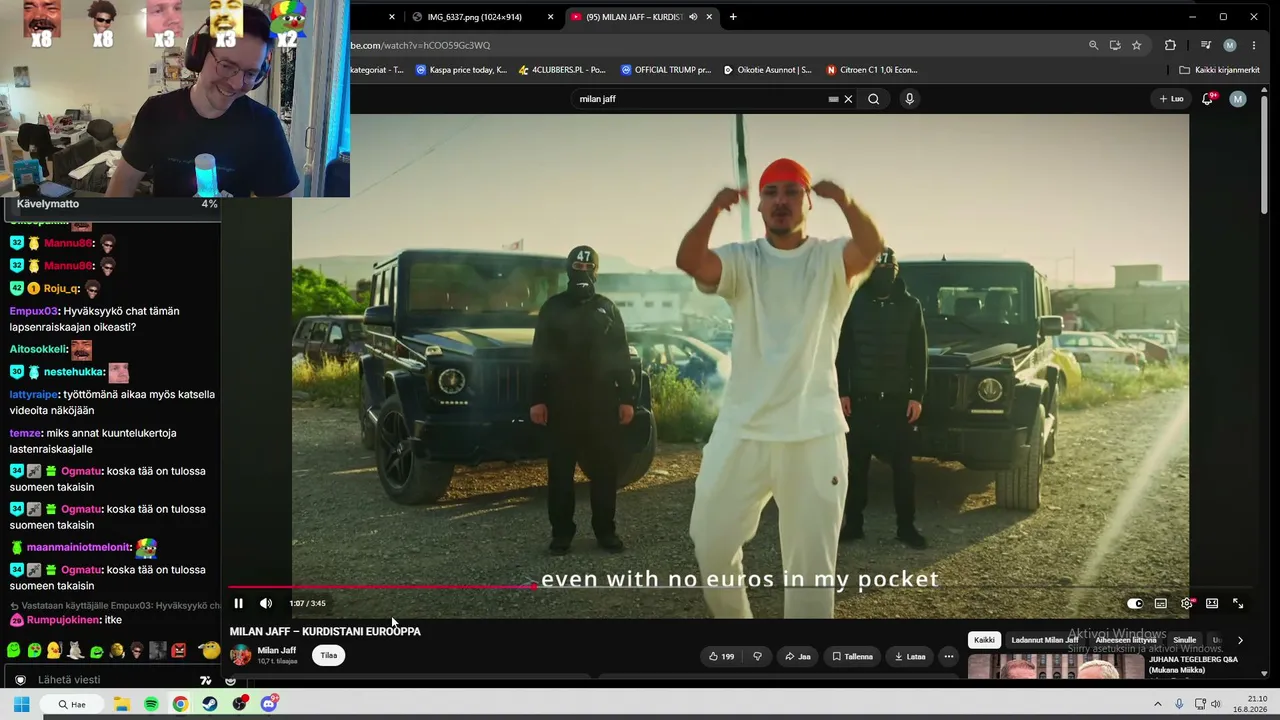Open Chrome media controls icon
1280x720 pixels.
tap(1206, 45)
